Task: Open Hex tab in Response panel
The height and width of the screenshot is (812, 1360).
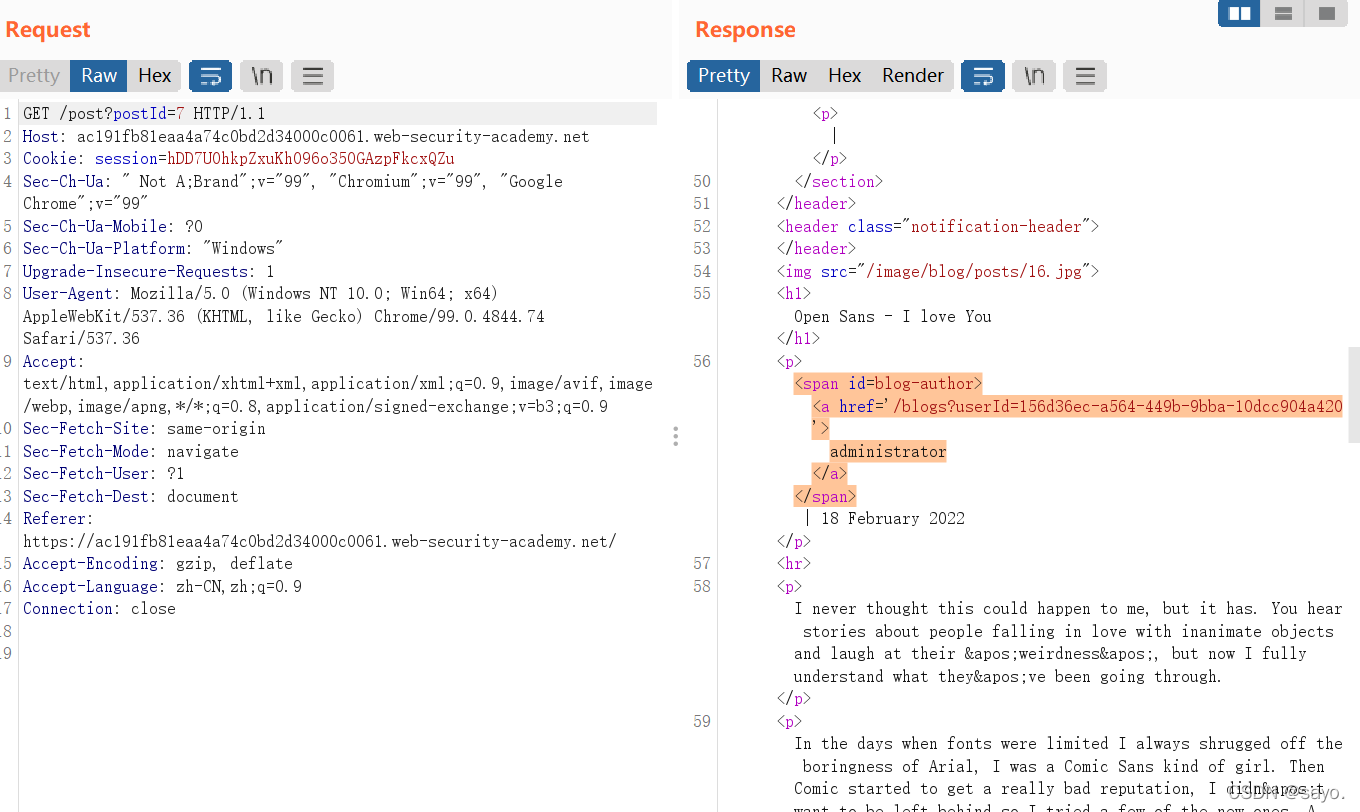Action: (x=845, y=76)
